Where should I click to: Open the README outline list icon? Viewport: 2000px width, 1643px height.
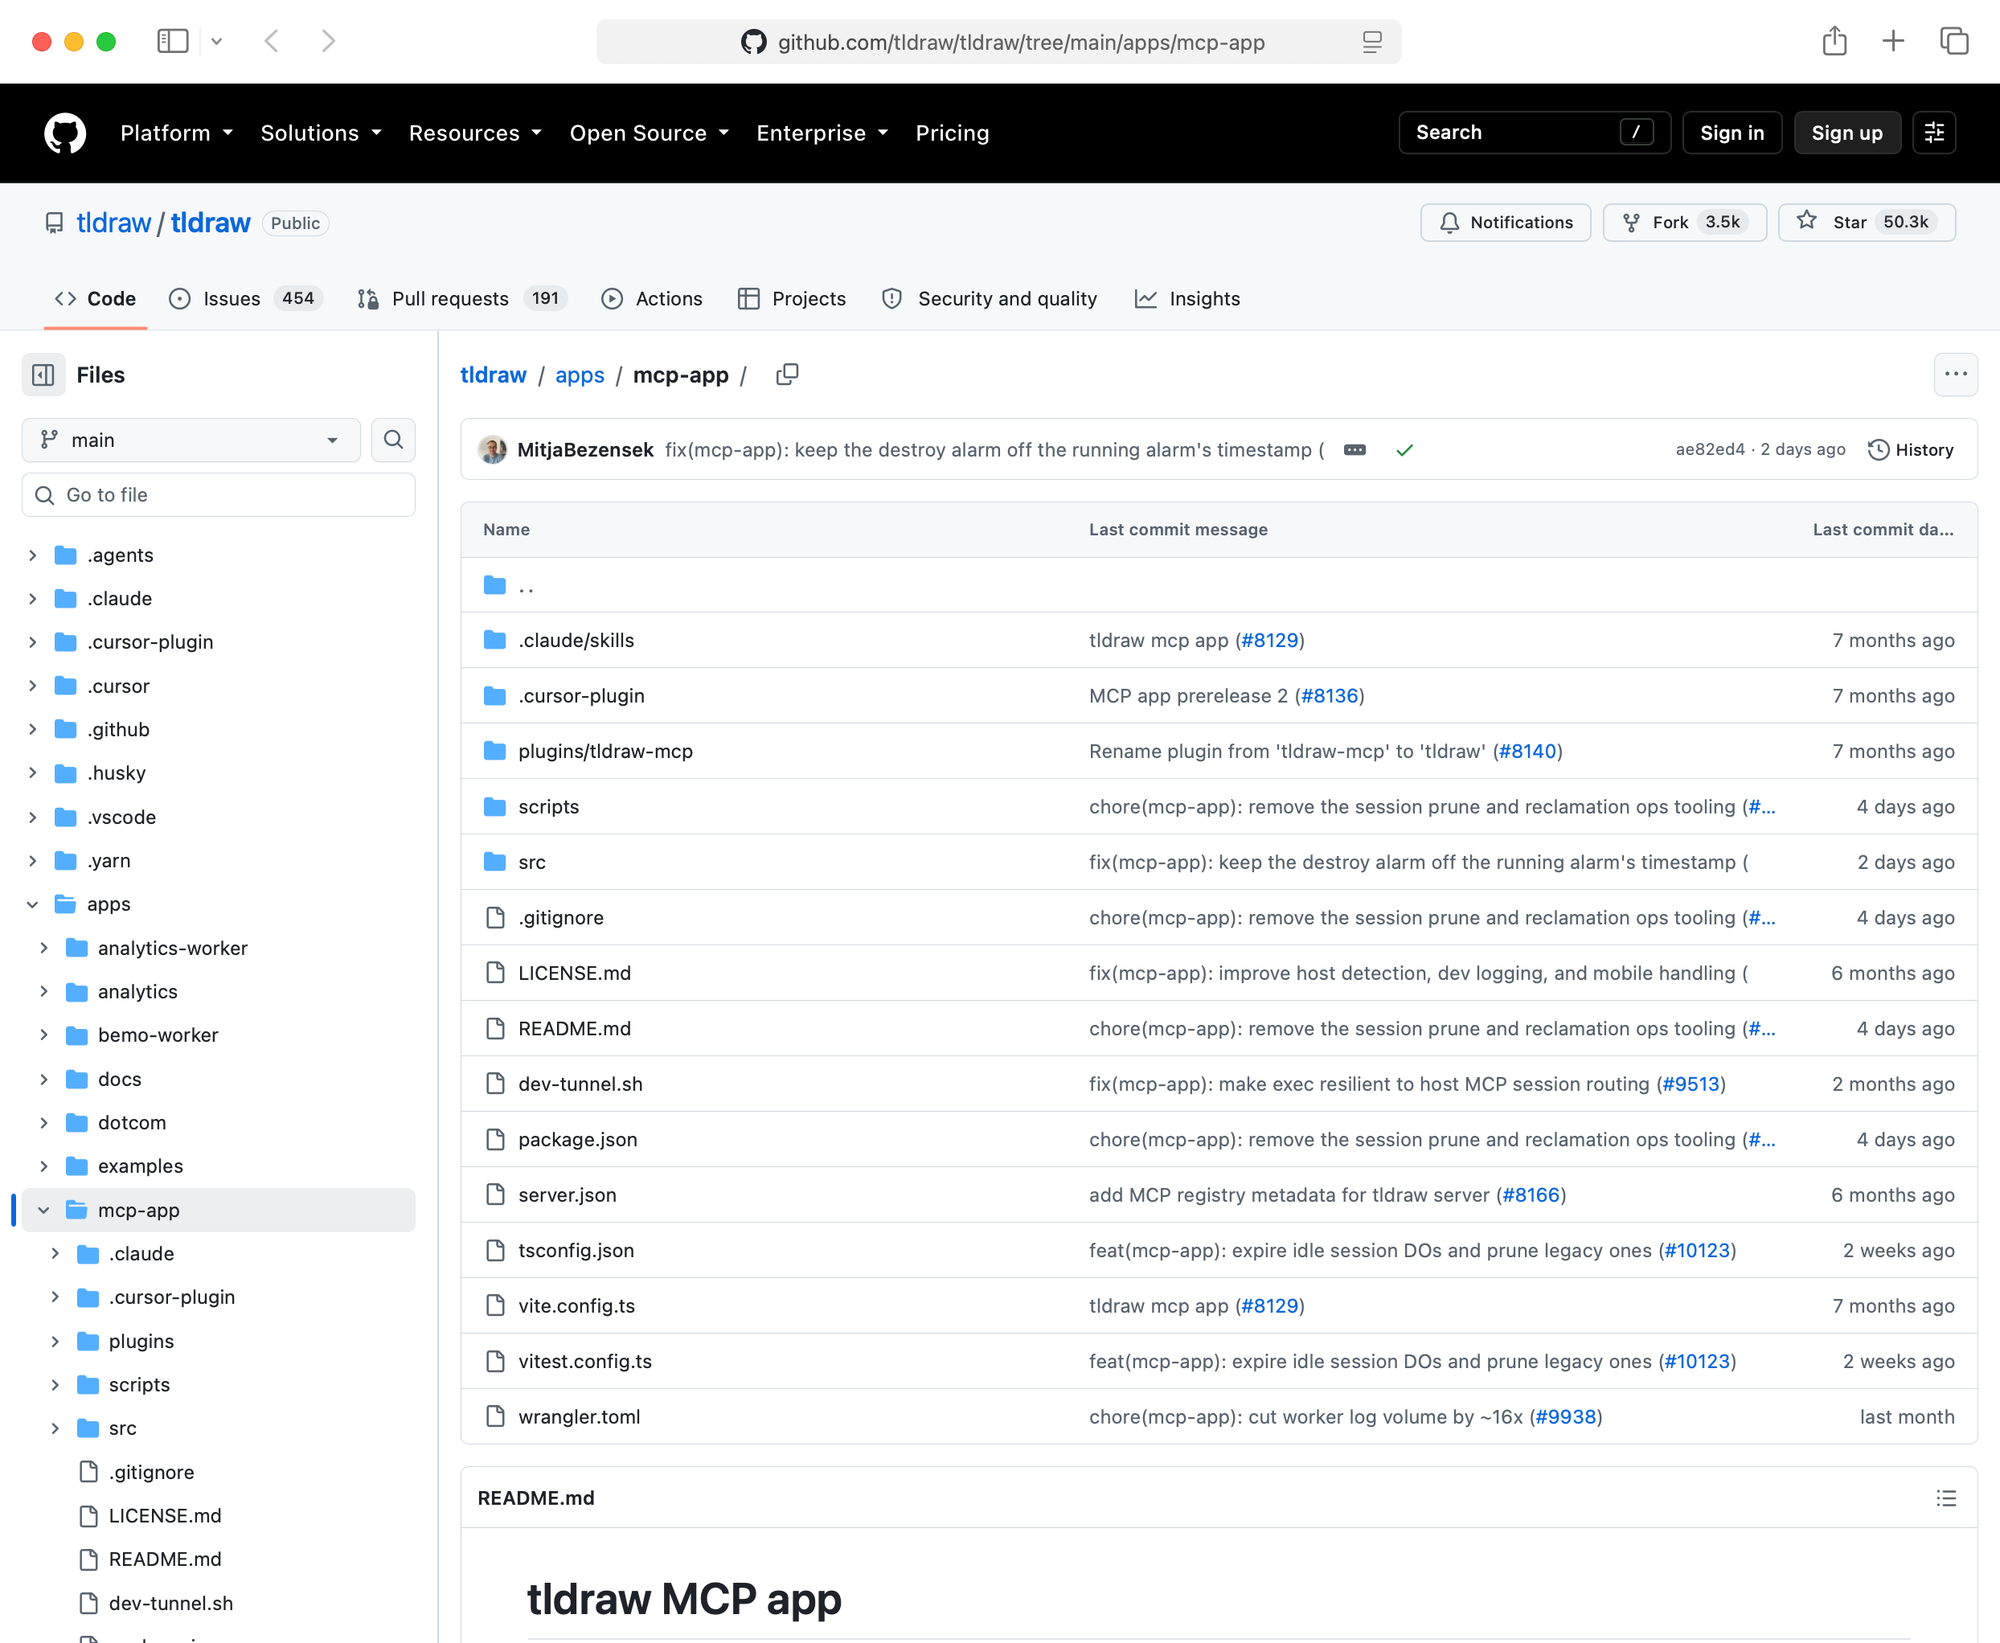point(1945,1498)
